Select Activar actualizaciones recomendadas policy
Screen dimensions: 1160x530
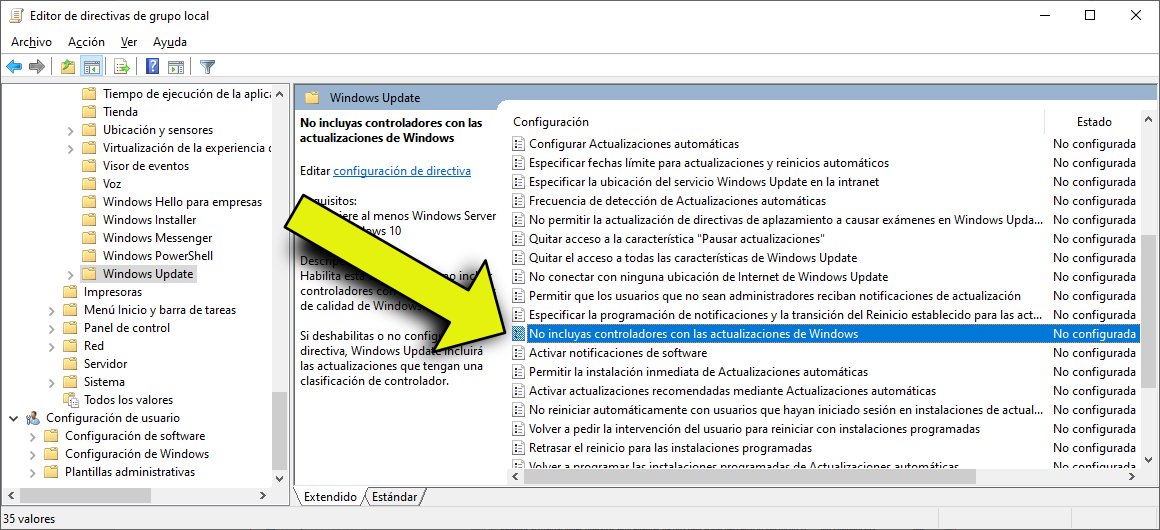pyautogui.click(x=732, y=391)
